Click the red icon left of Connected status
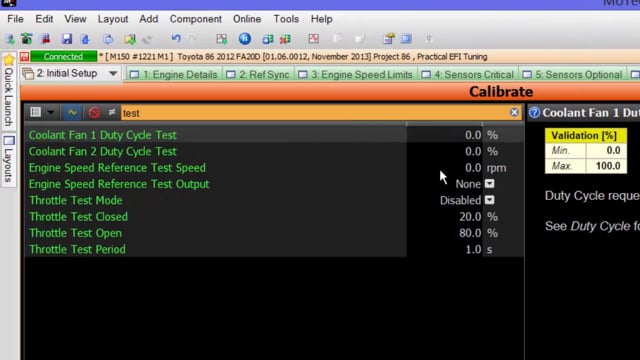Screen dimensions: 640x360 pos(24,57)
